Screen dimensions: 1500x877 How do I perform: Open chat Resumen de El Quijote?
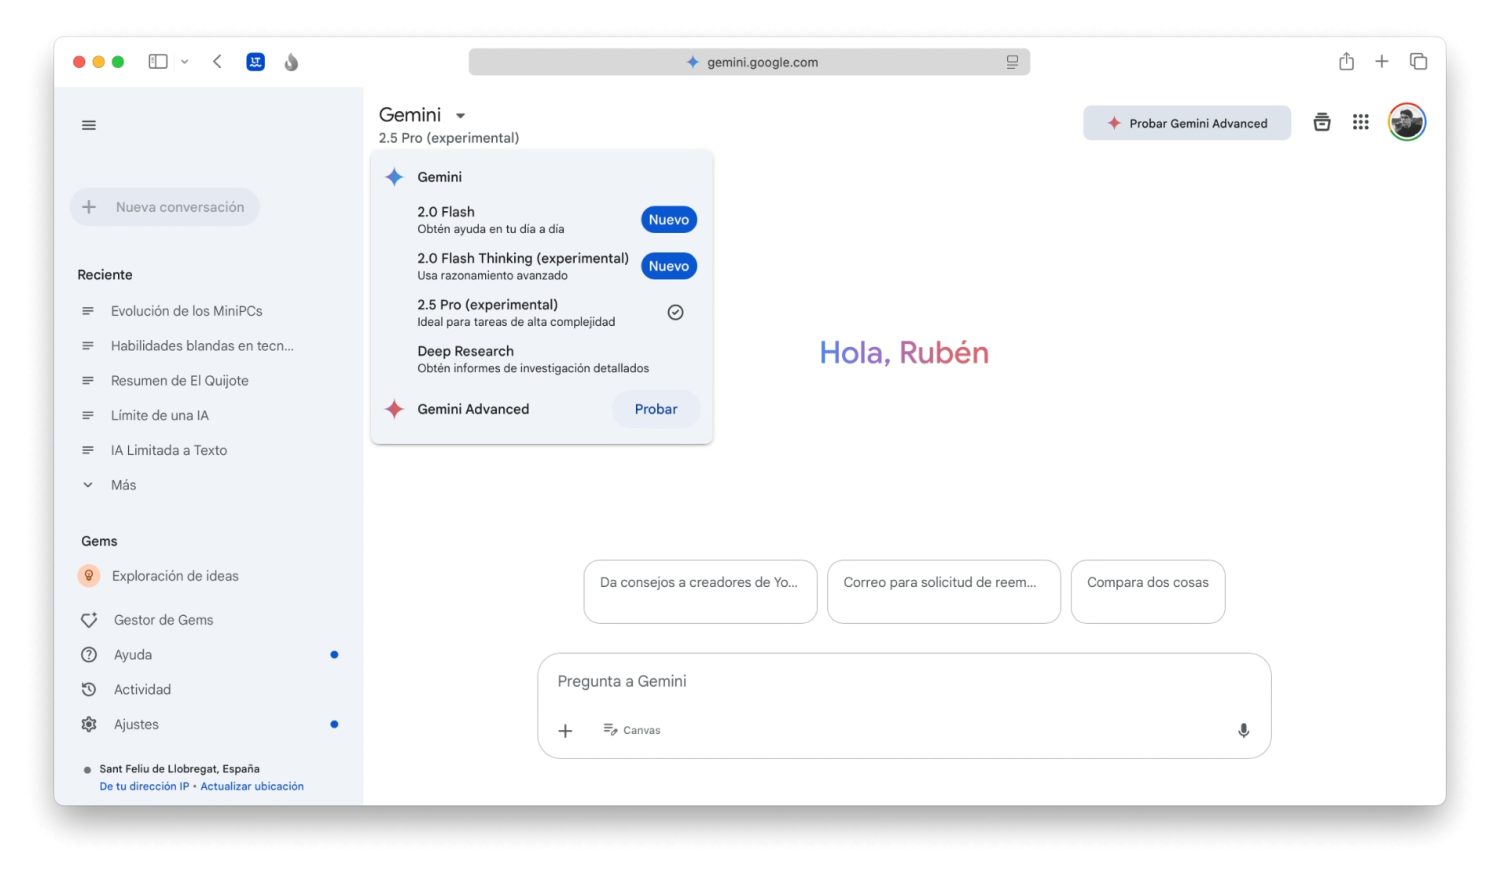[180, 381]
